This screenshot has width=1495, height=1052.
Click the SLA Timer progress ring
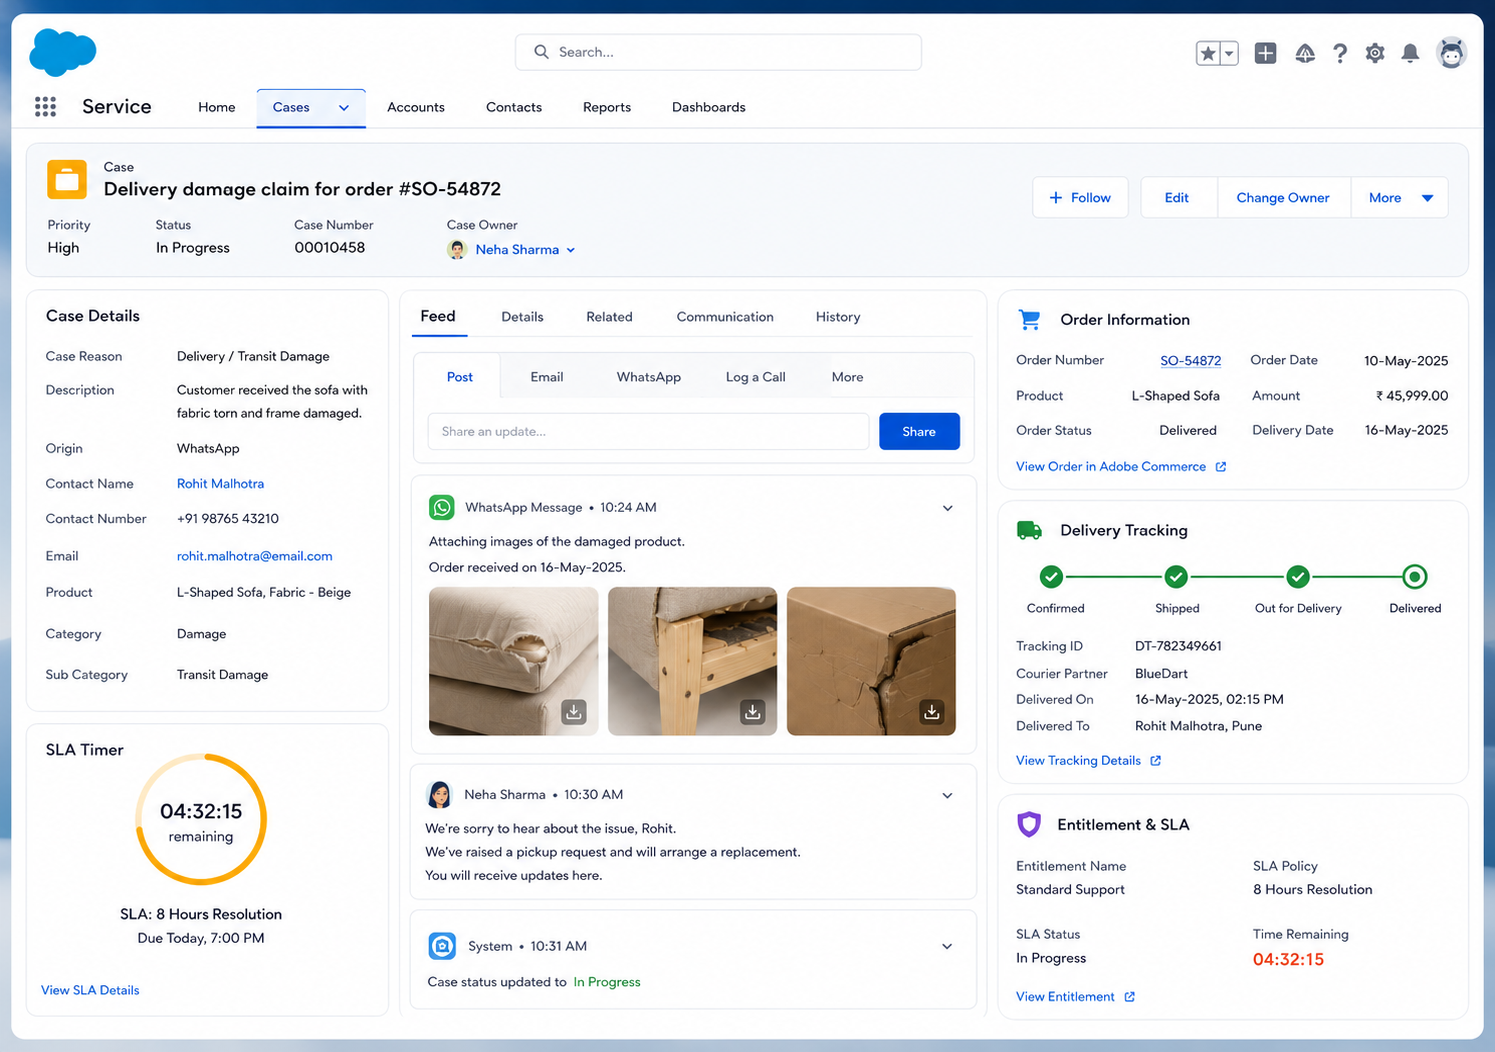pyautogui.click(x=201, y=819)
